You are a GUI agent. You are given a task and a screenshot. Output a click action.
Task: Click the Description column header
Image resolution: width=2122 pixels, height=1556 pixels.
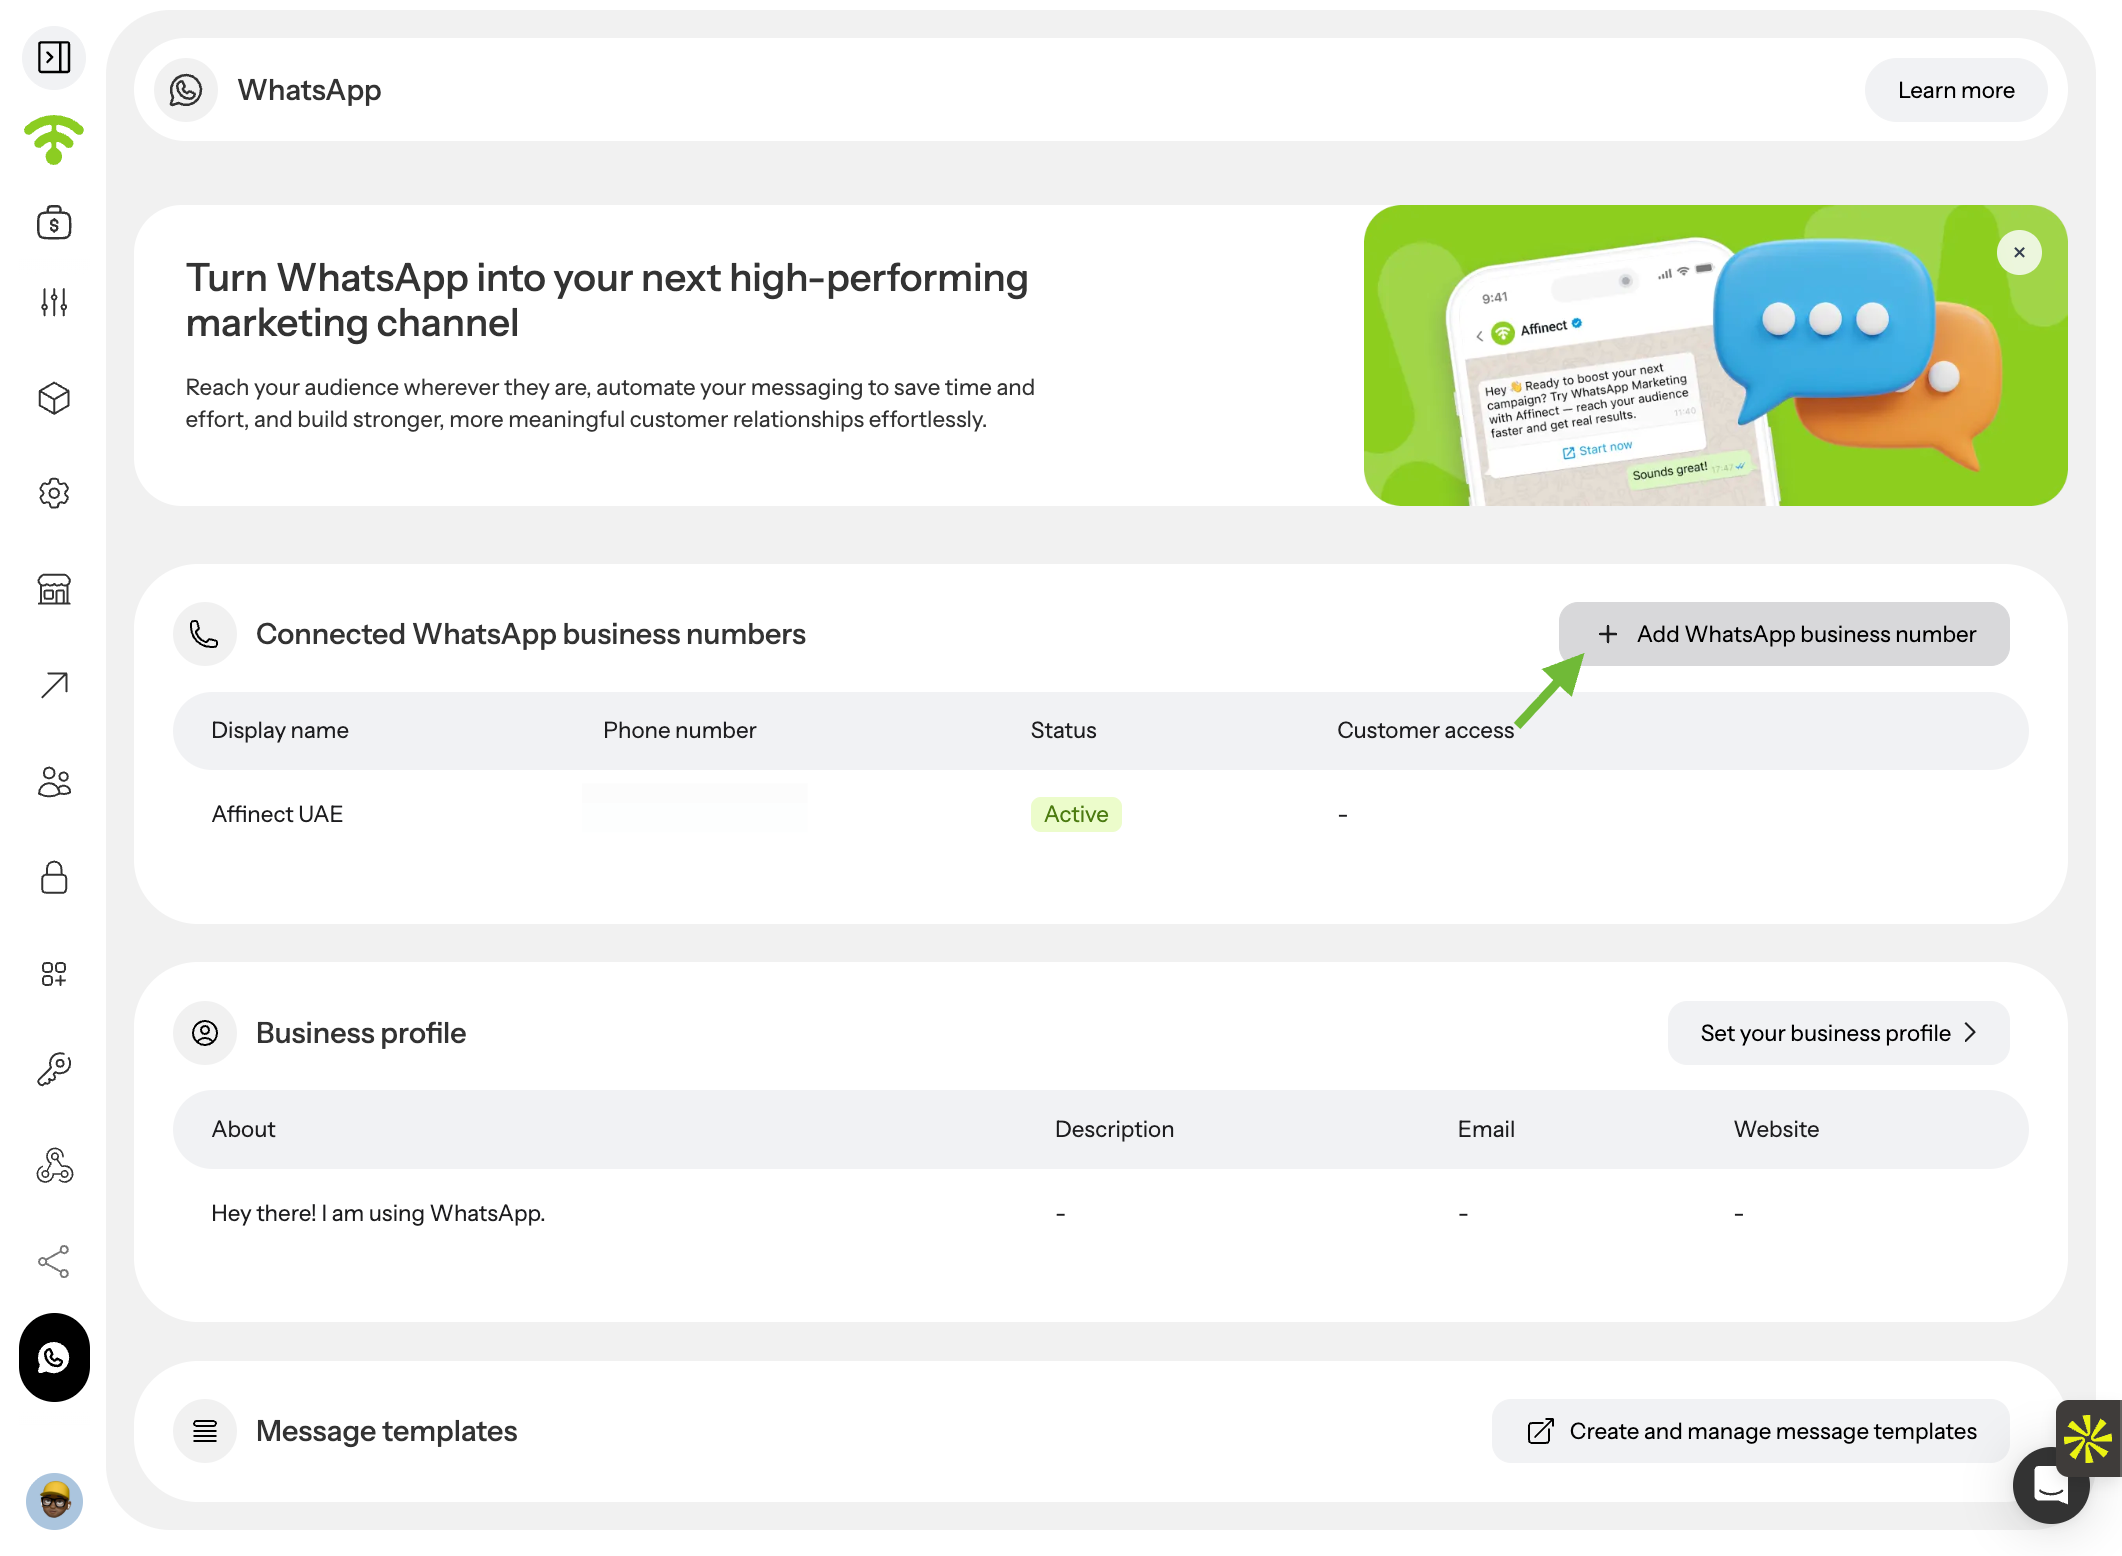pyautogui.click(x=1114, y=1129)
